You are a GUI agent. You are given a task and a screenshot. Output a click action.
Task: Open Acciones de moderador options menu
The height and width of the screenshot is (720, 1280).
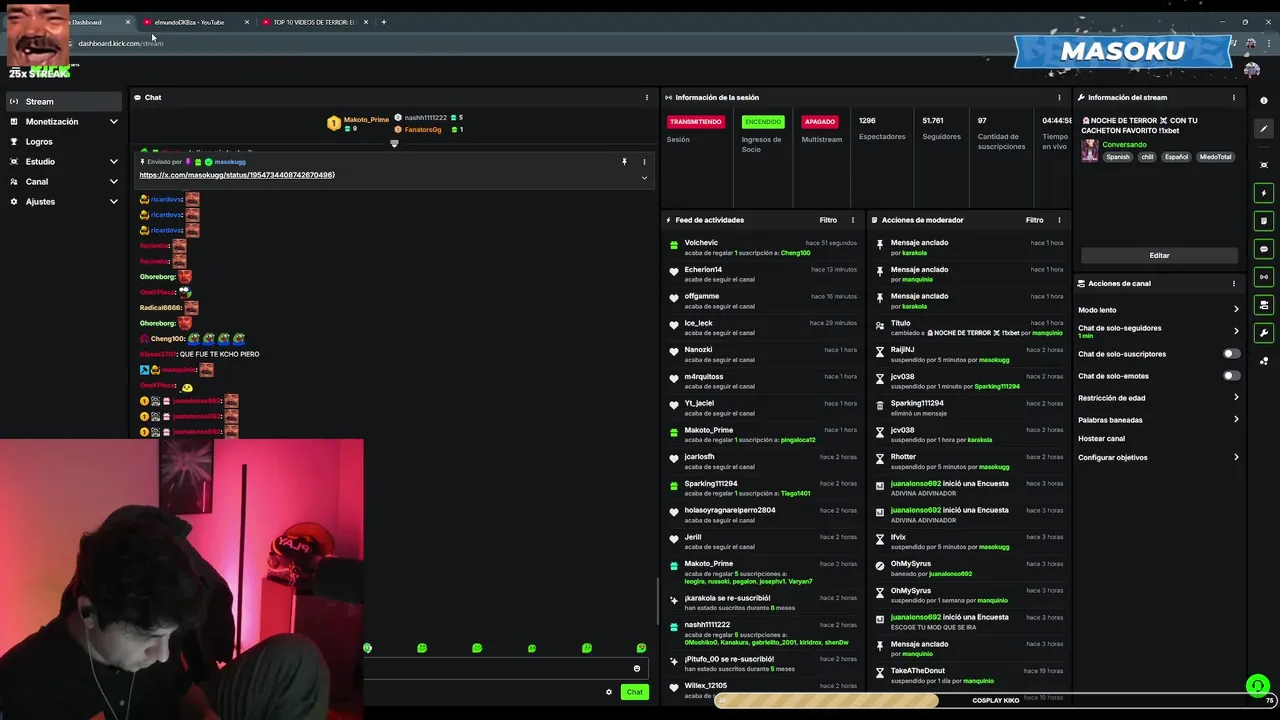point(1059,220)
